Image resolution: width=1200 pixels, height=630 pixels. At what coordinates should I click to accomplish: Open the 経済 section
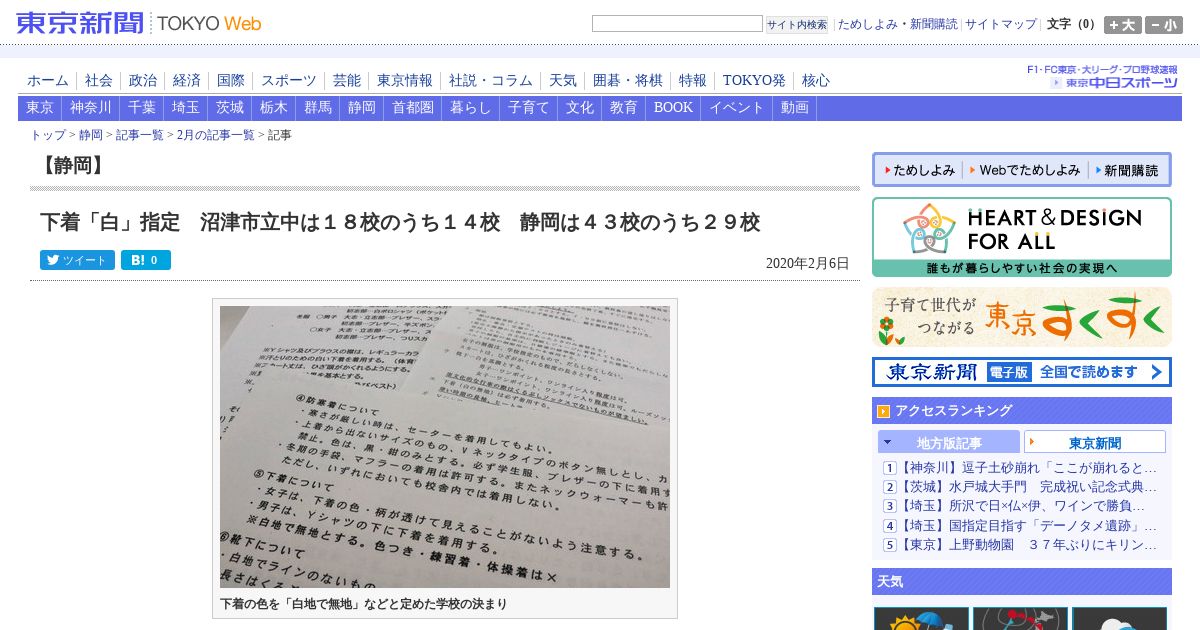tap(187, 80)
